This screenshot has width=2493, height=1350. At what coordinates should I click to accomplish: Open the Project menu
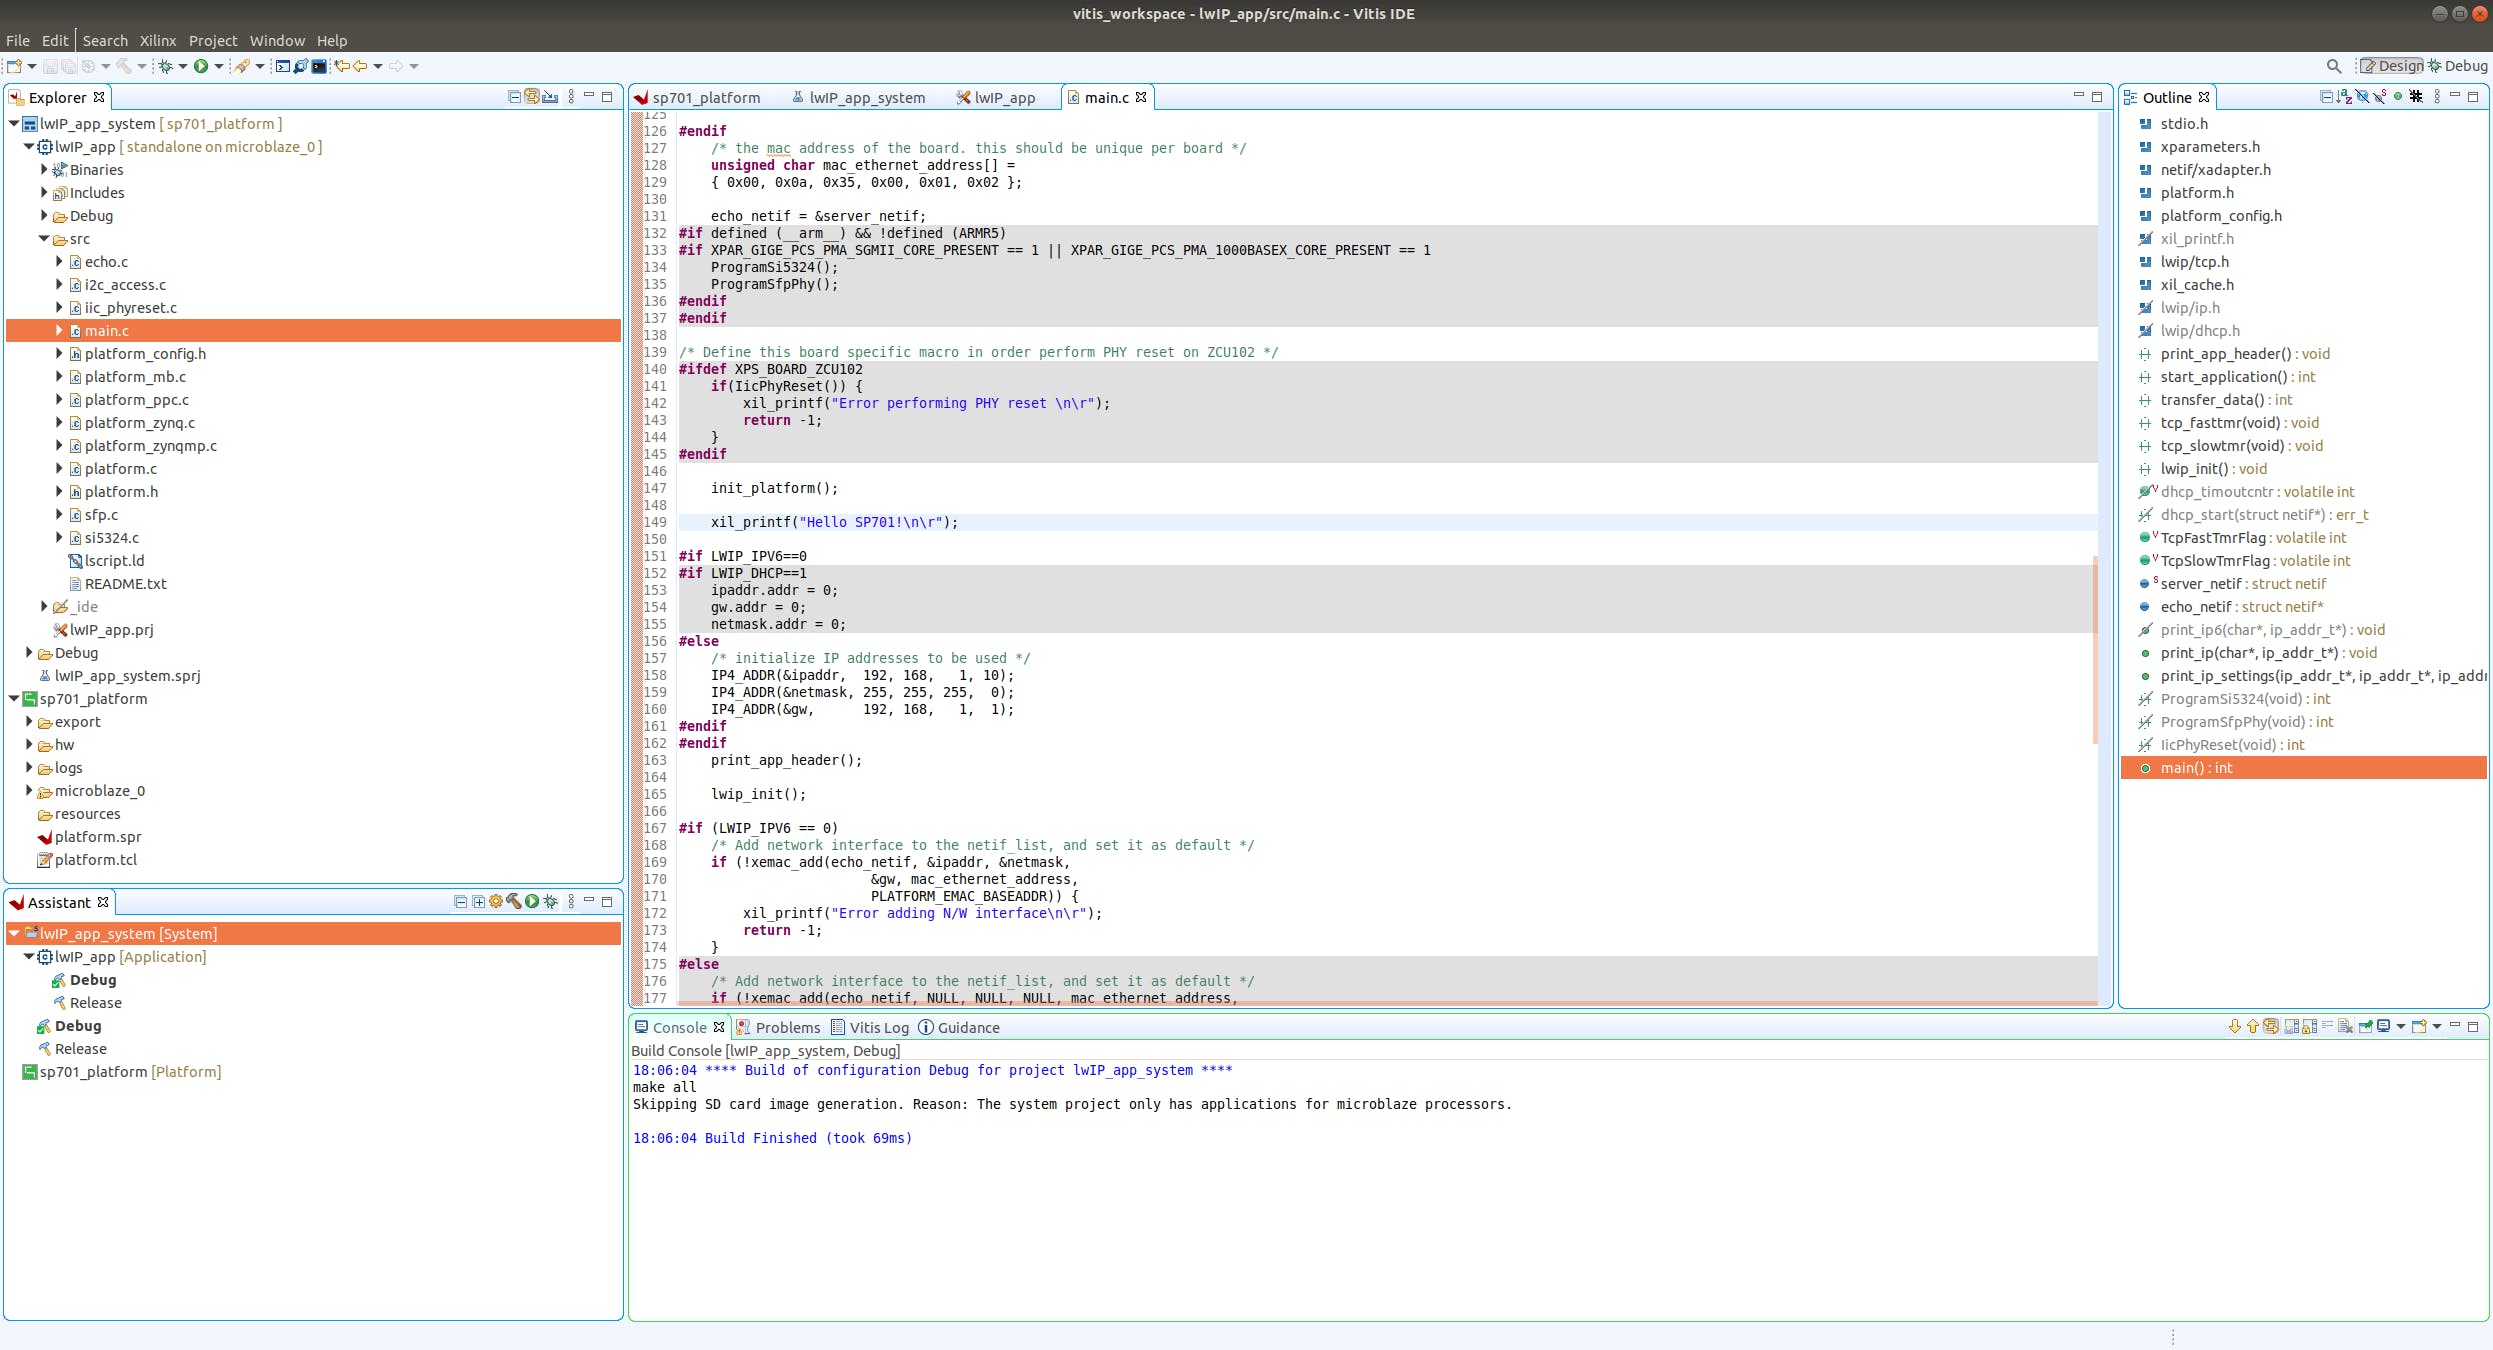(213, 41)
